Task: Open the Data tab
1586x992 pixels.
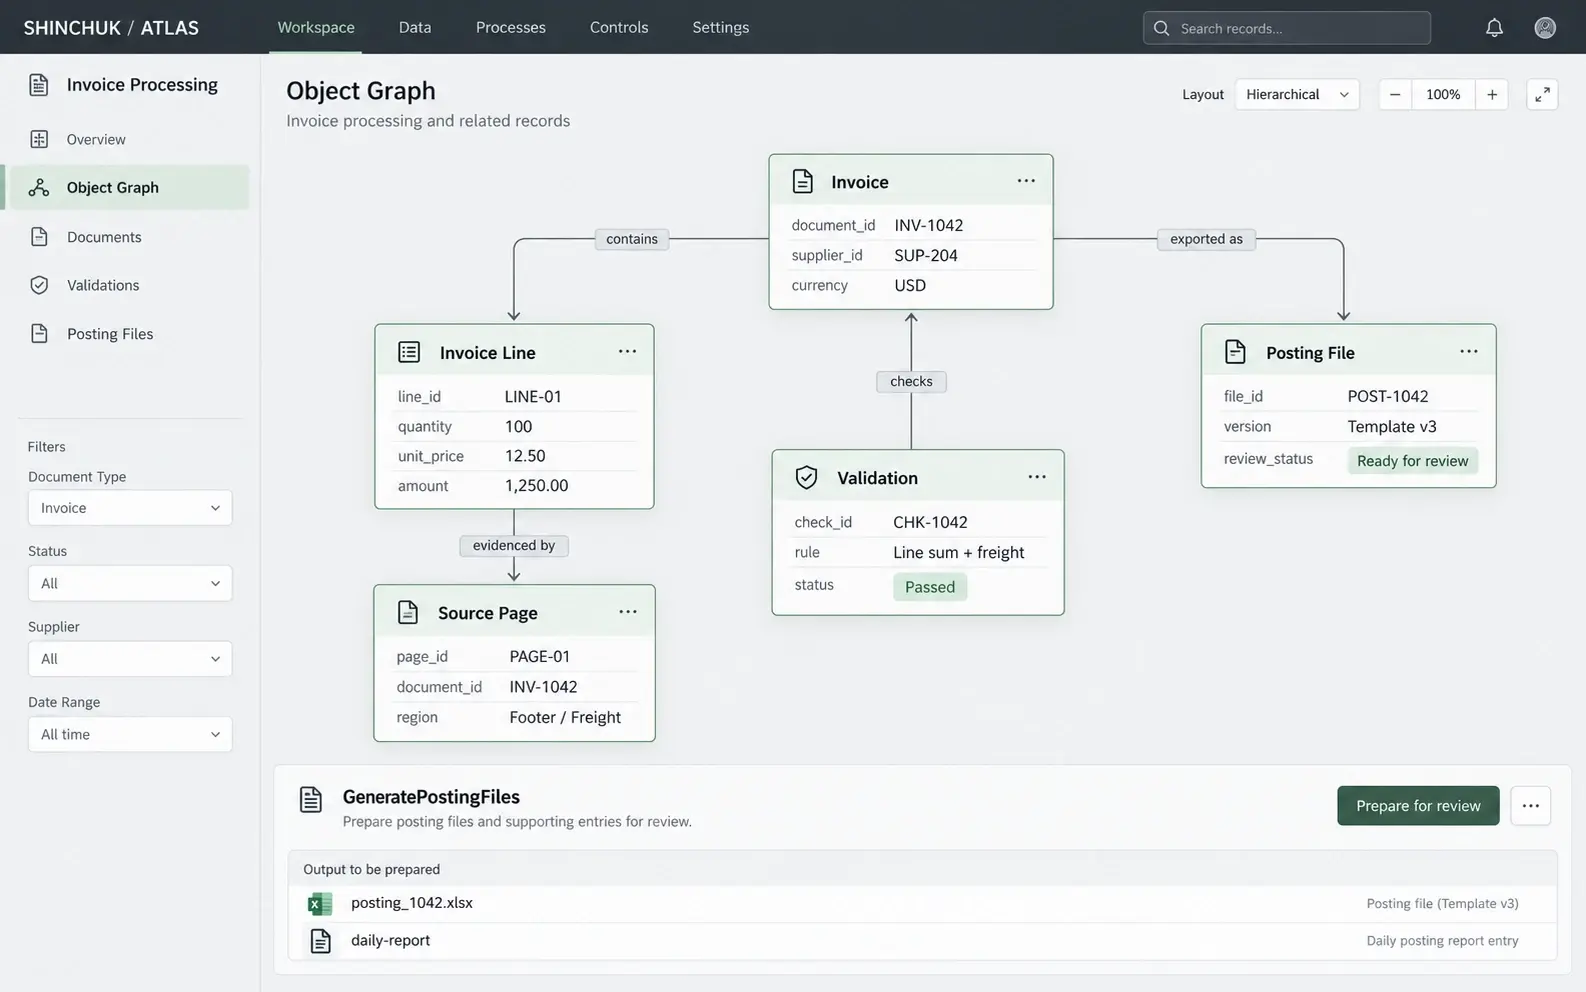Action: (x=415, y=27)
